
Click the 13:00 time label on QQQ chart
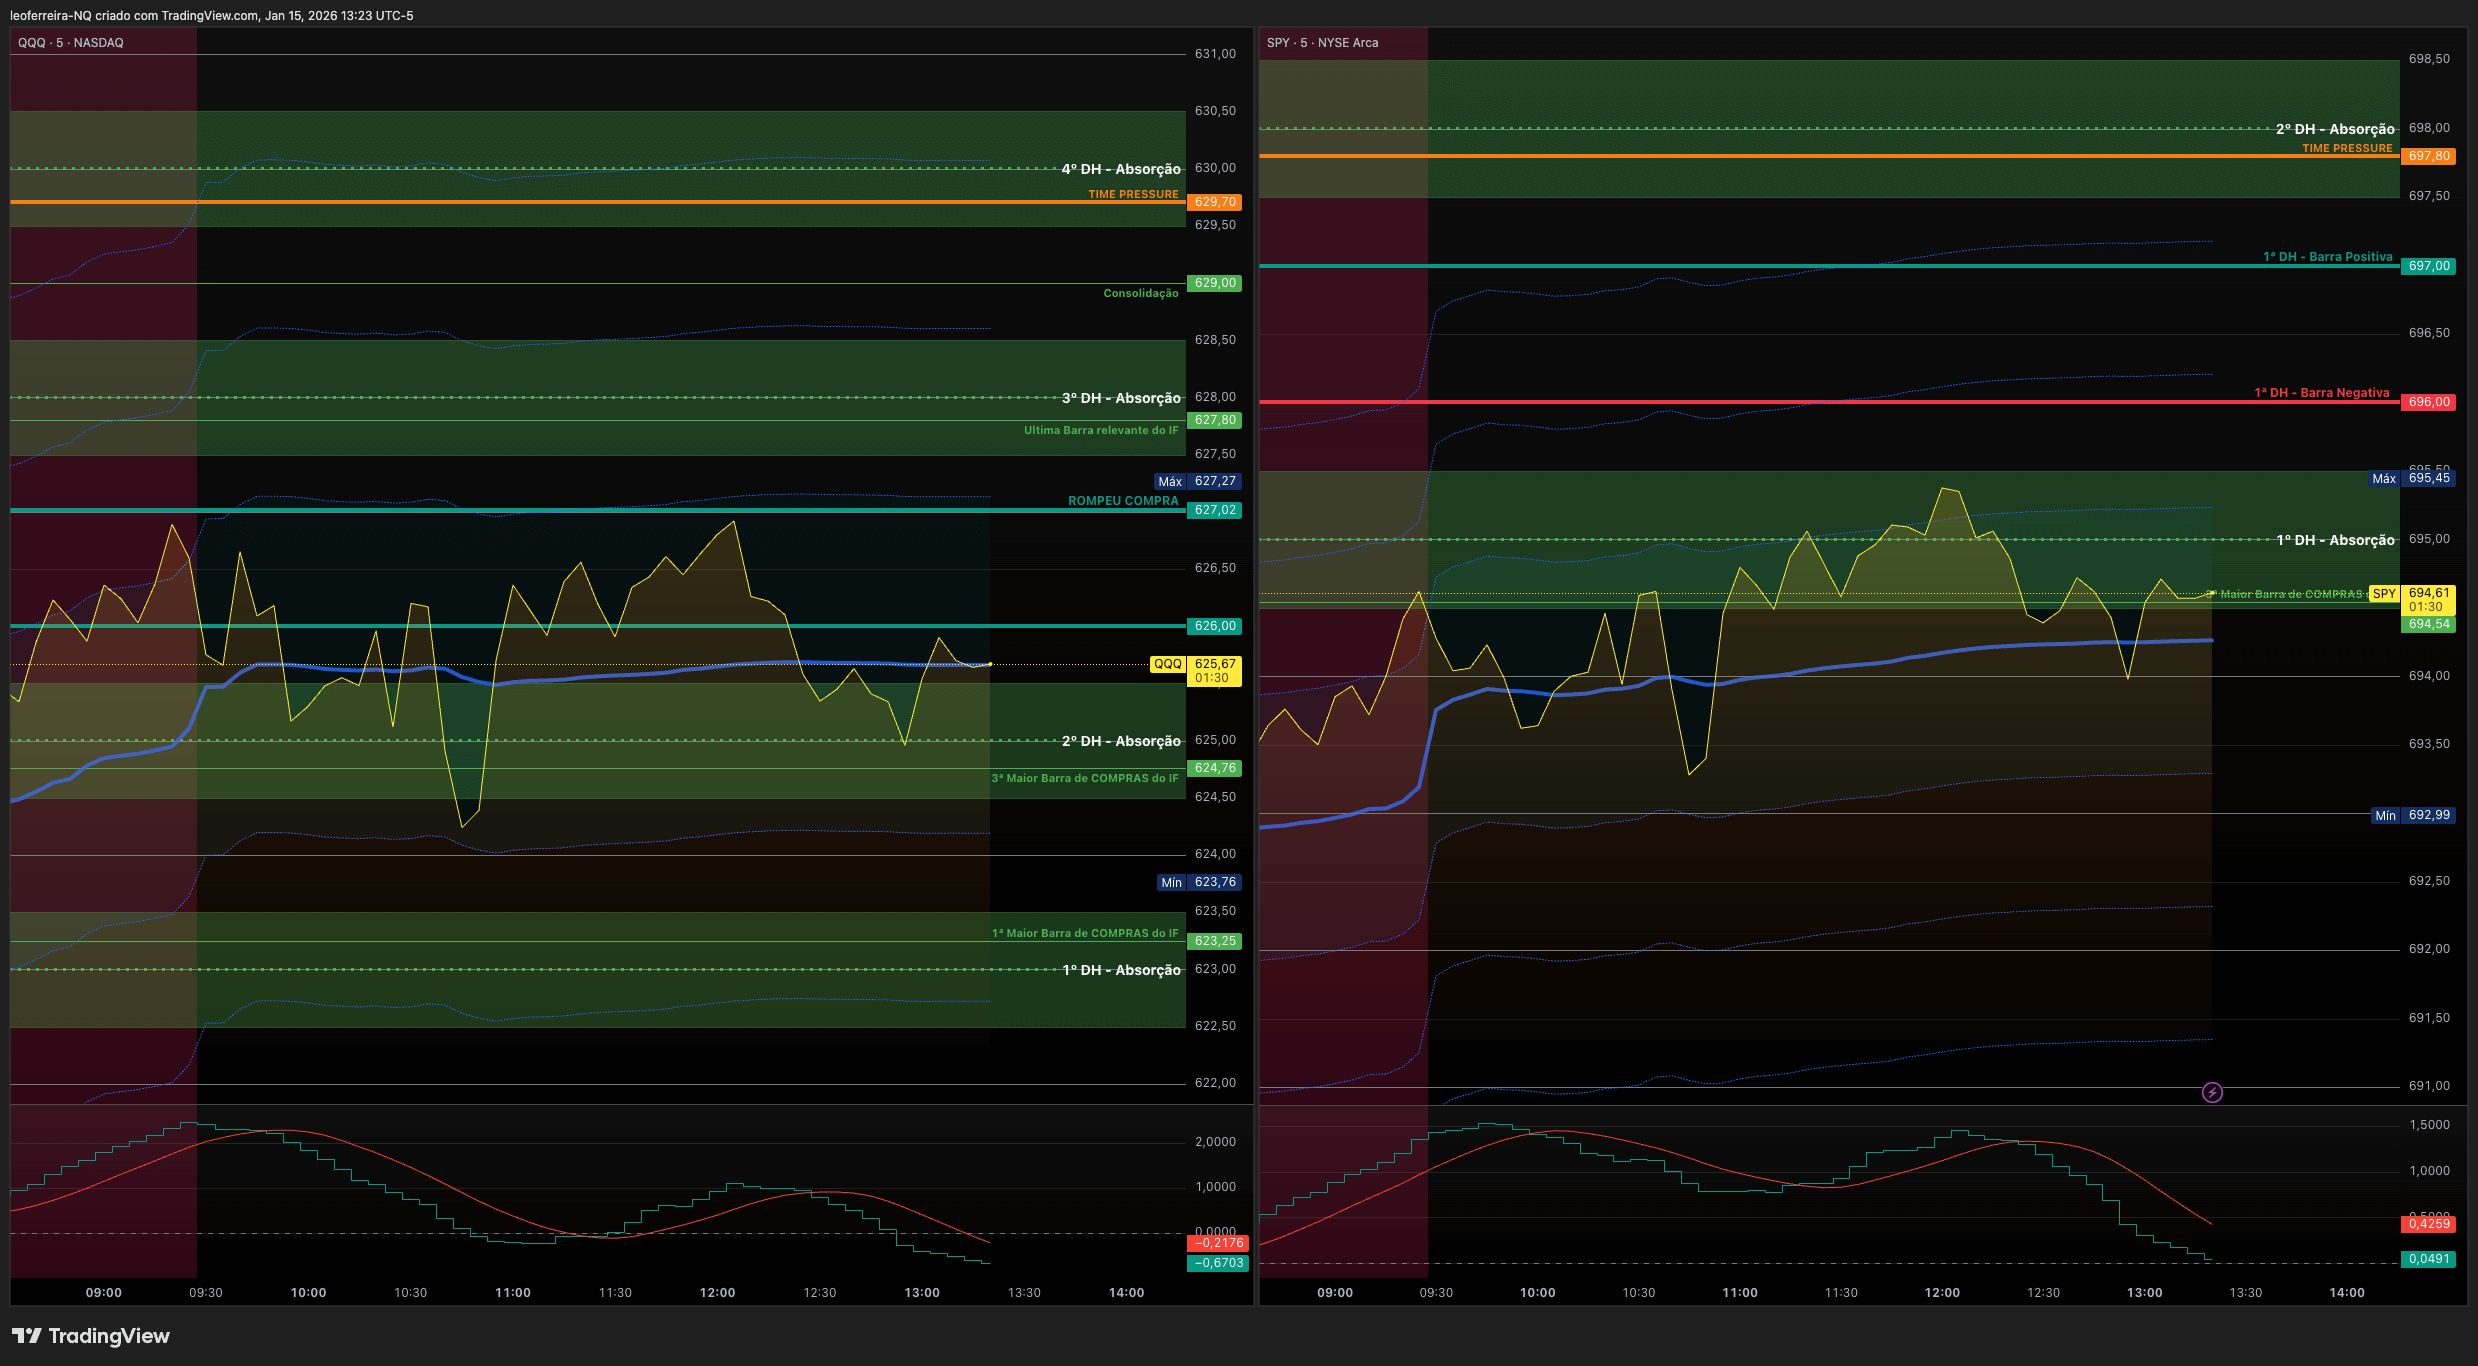pyautogui.click(x=922, y=1293)
